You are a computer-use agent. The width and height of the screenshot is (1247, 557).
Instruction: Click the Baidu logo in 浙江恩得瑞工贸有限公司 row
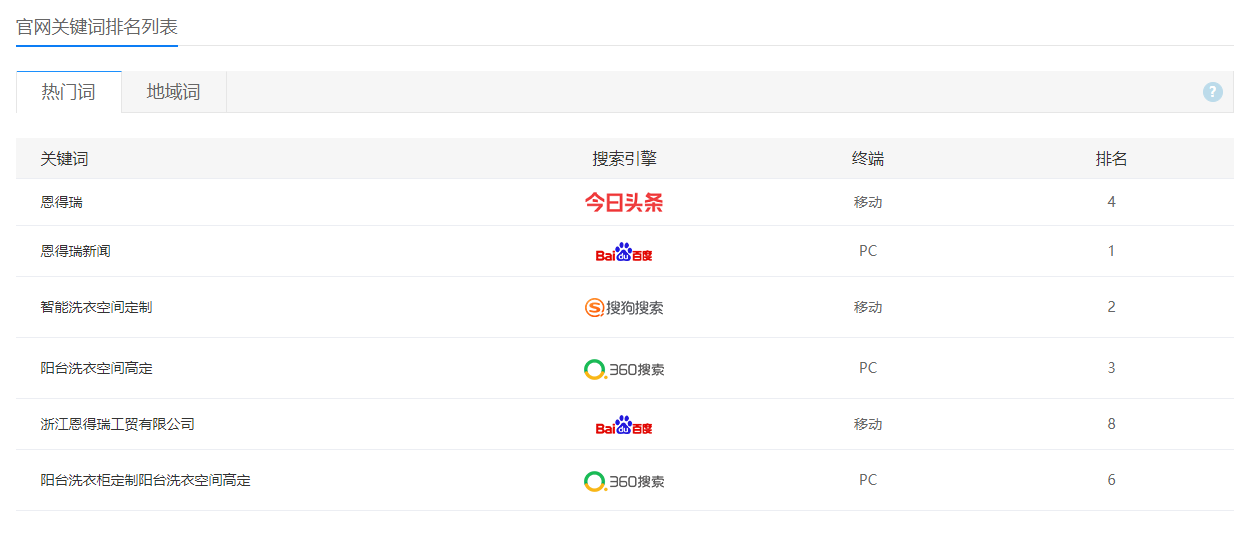point(624,425)
